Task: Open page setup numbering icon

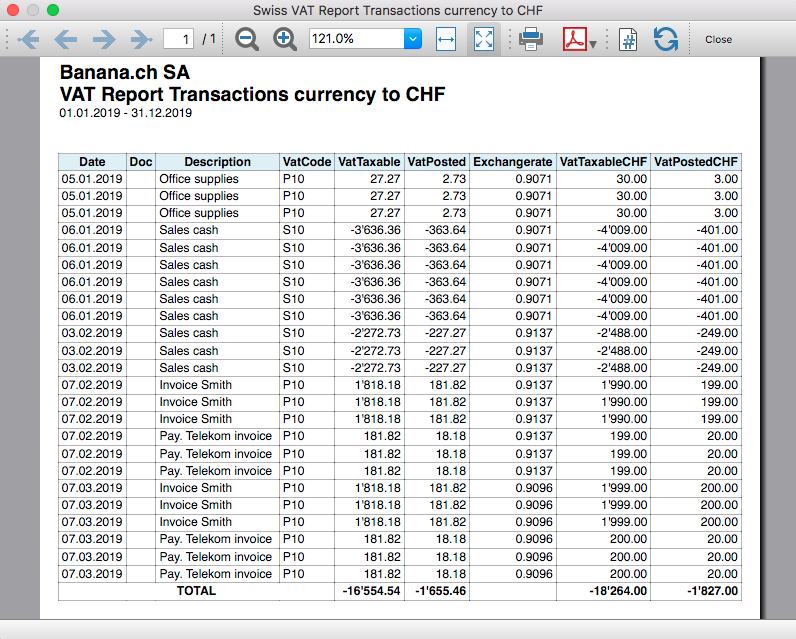Action: [628, 40]
